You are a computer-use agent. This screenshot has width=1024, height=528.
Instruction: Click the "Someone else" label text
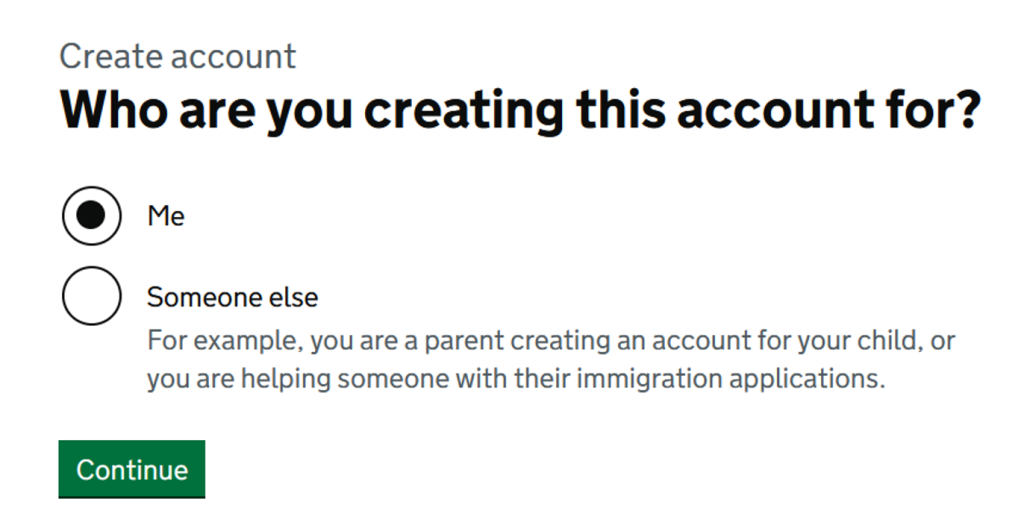click(232, 297)
